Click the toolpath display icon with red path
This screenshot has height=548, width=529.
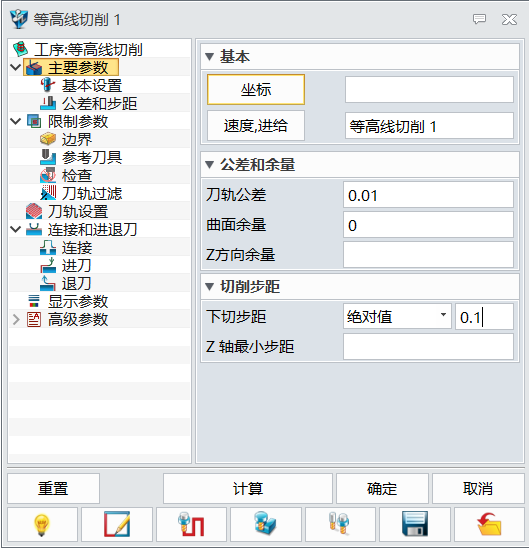click(x=191, y=524)
